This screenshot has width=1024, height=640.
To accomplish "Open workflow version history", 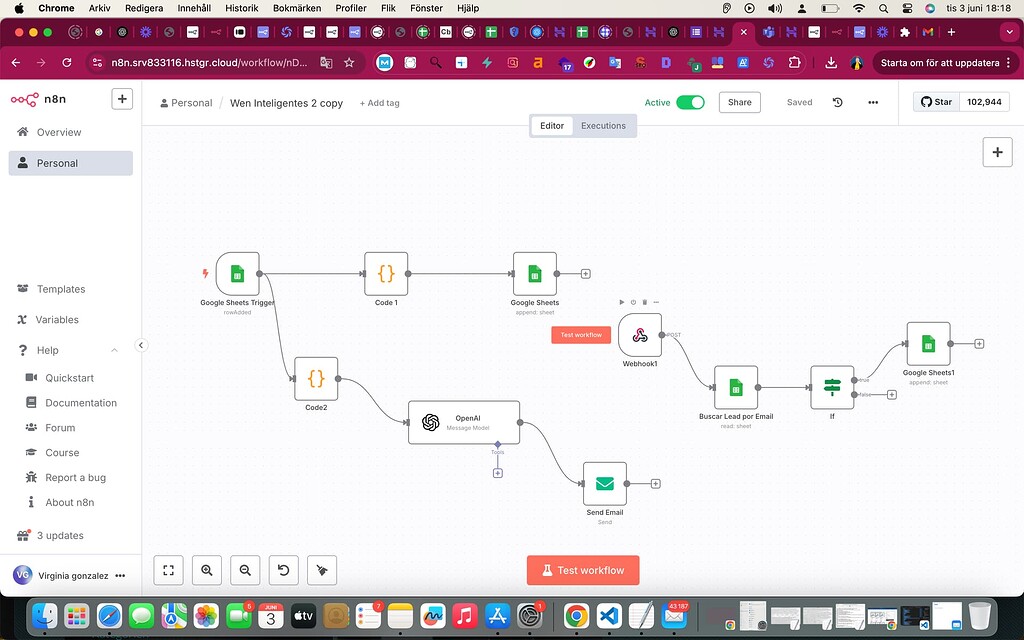I will (839, 102).
